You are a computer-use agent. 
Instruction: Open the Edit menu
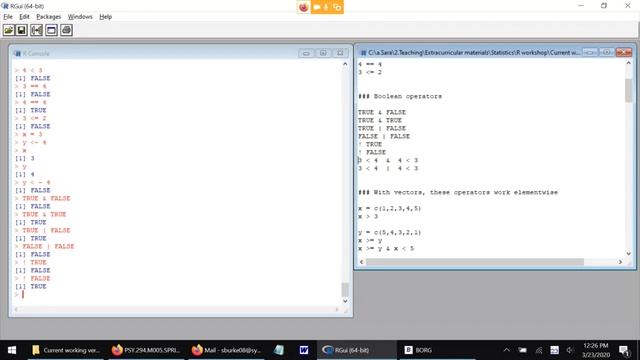(x=24, y=17)
